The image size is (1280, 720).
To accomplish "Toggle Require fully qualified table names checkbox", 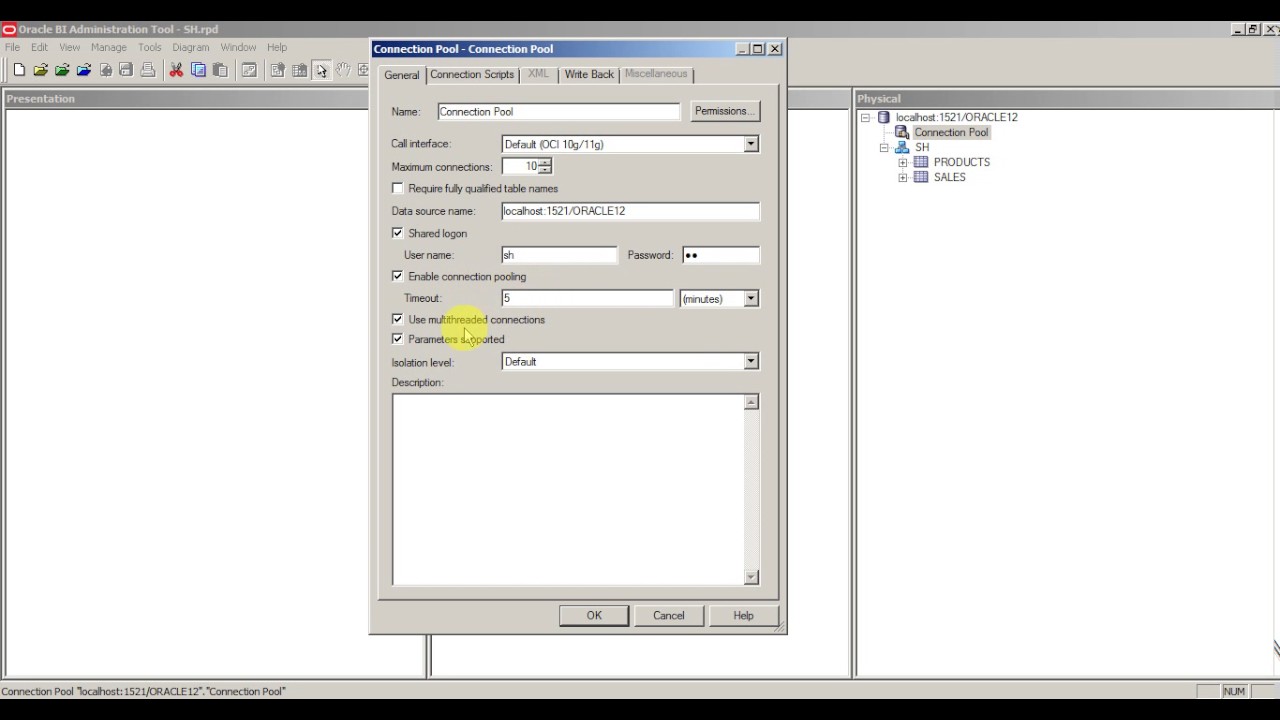I will coord(398,188).
